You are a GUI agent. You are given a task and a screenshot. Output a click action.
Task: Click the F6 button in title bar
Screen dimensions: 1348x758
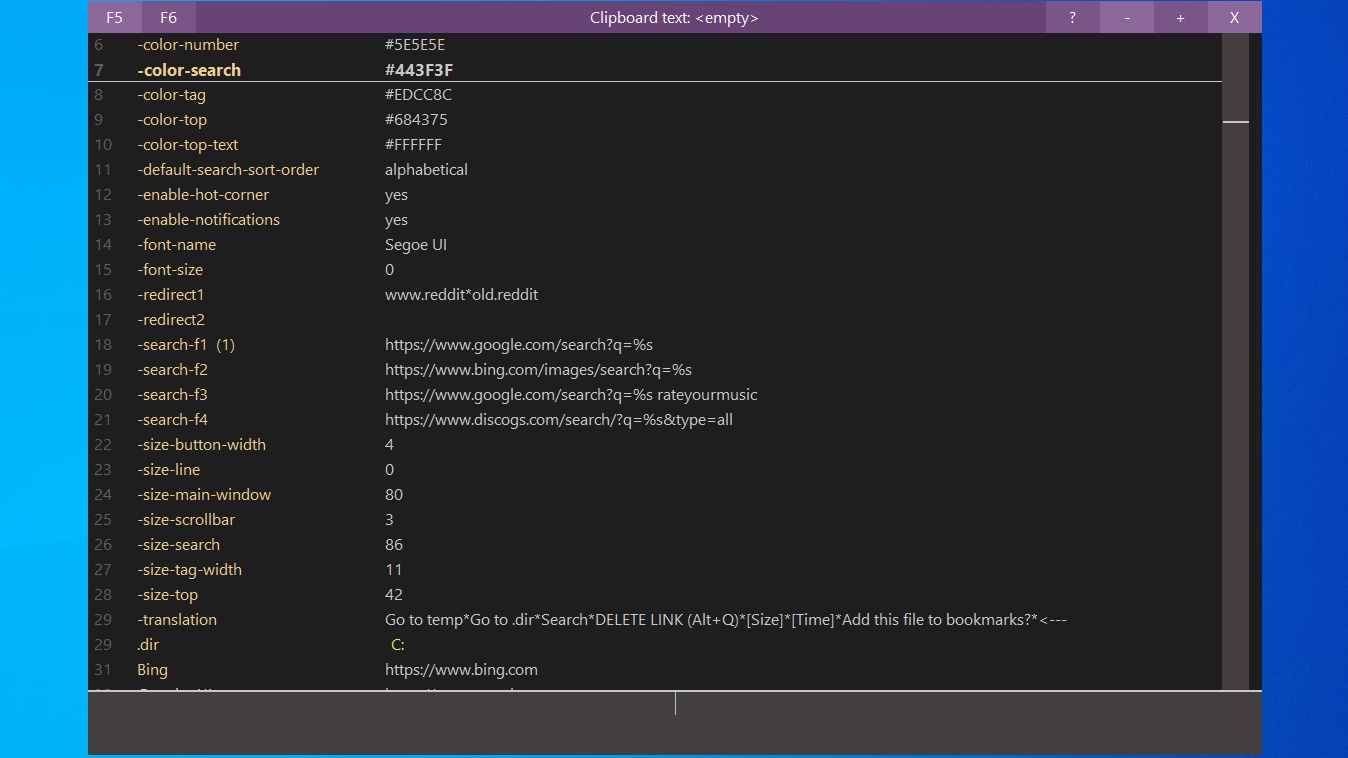click(x=168, y=17)
